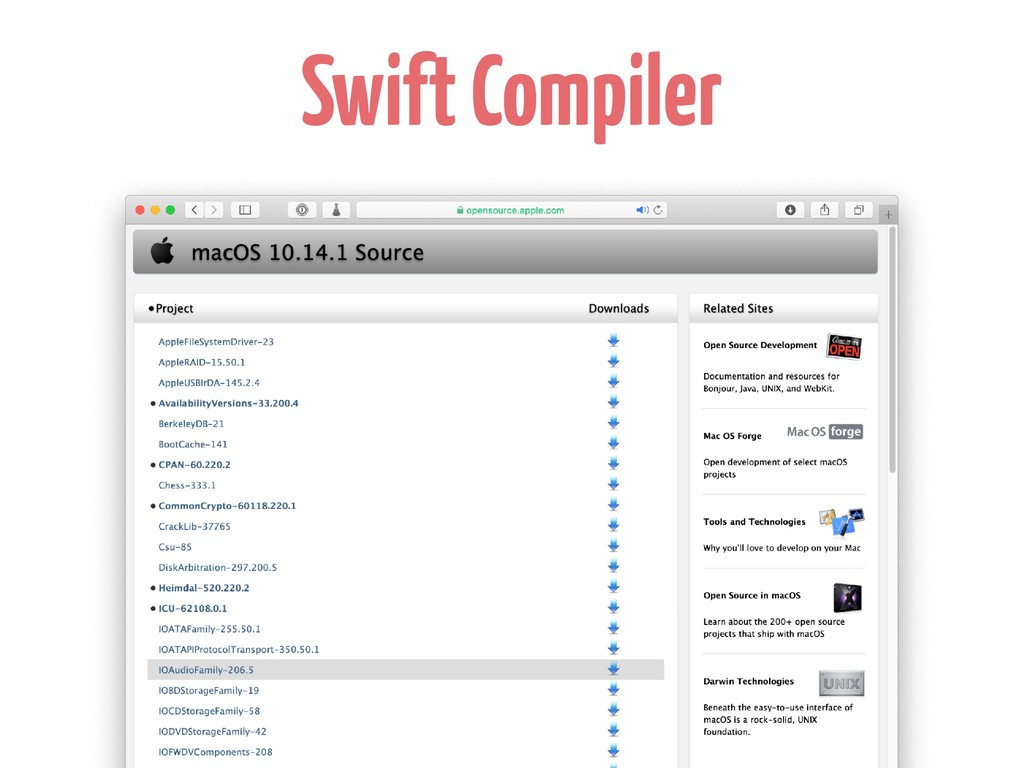Image resolution: width=1024 pixels, height=768 pixels.
Task: Download BootCache-141 via its arrow icon
Action: click(613, 443)
